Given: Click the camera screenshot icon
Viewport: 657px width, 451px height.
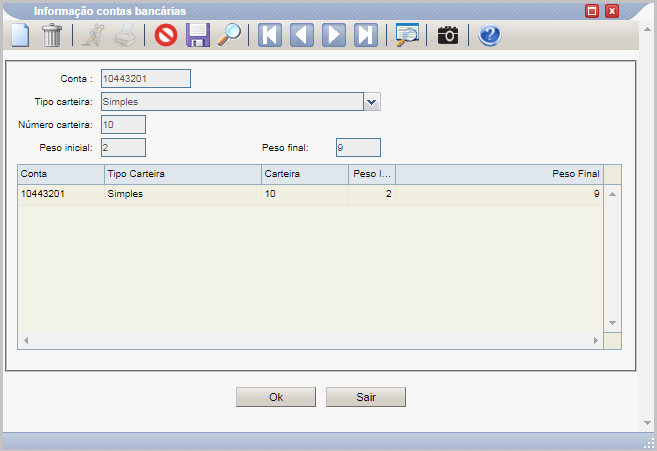Looking at the screenshot, I should point(448,35).
